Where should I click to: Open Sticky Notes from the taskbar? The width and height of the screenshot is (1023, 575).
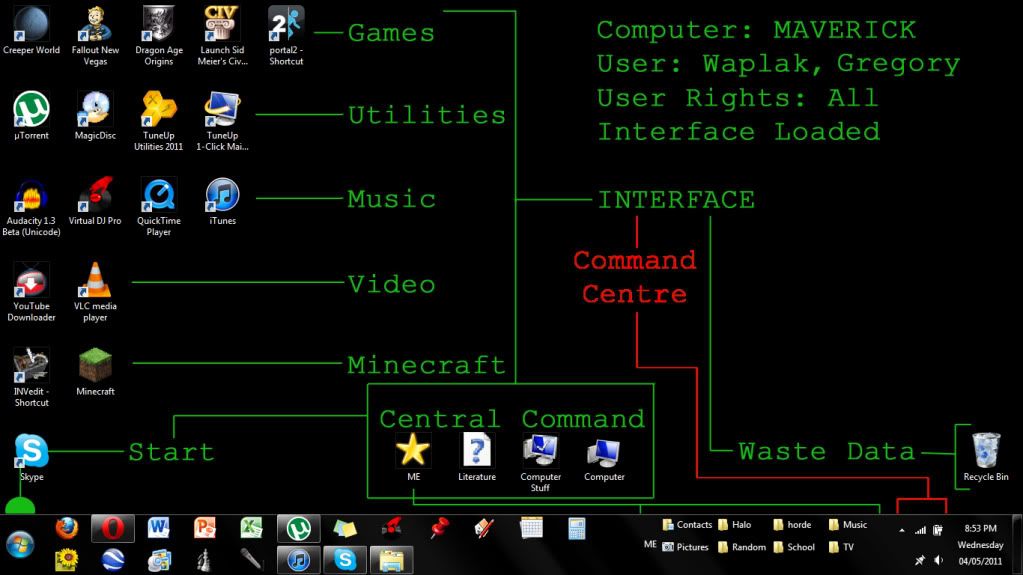(345, 528)
